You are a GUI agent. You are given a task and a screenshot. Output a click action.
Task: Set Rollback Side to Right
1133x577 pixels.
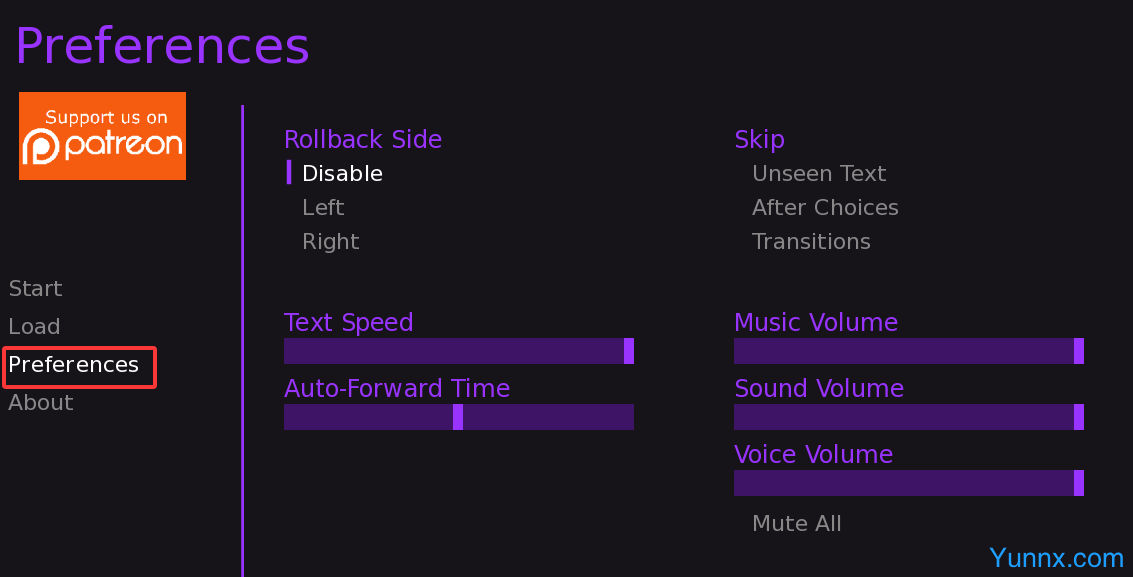(x=330, y=242)
